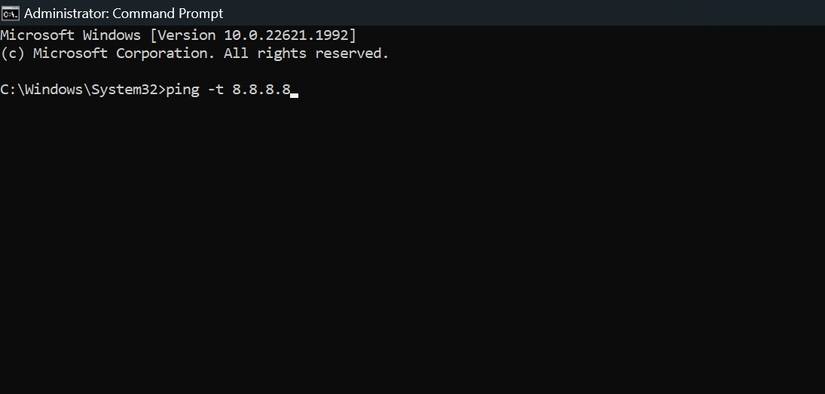Click the word "rights" in the copyright line
Screen dimensions: 825x394
[x=281, y=54]
